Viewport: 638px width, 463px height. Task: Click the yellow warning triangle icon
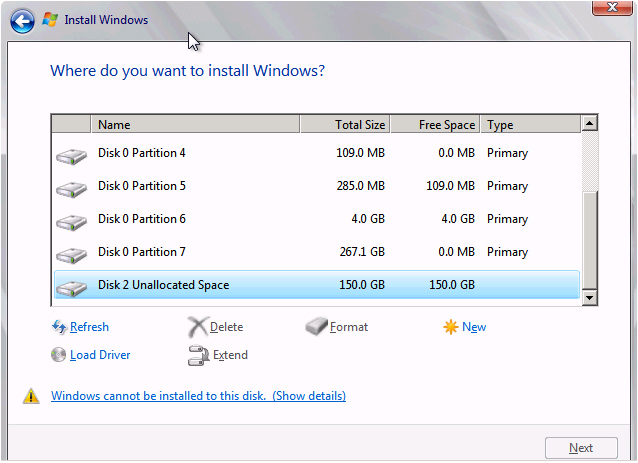(31, 396)
